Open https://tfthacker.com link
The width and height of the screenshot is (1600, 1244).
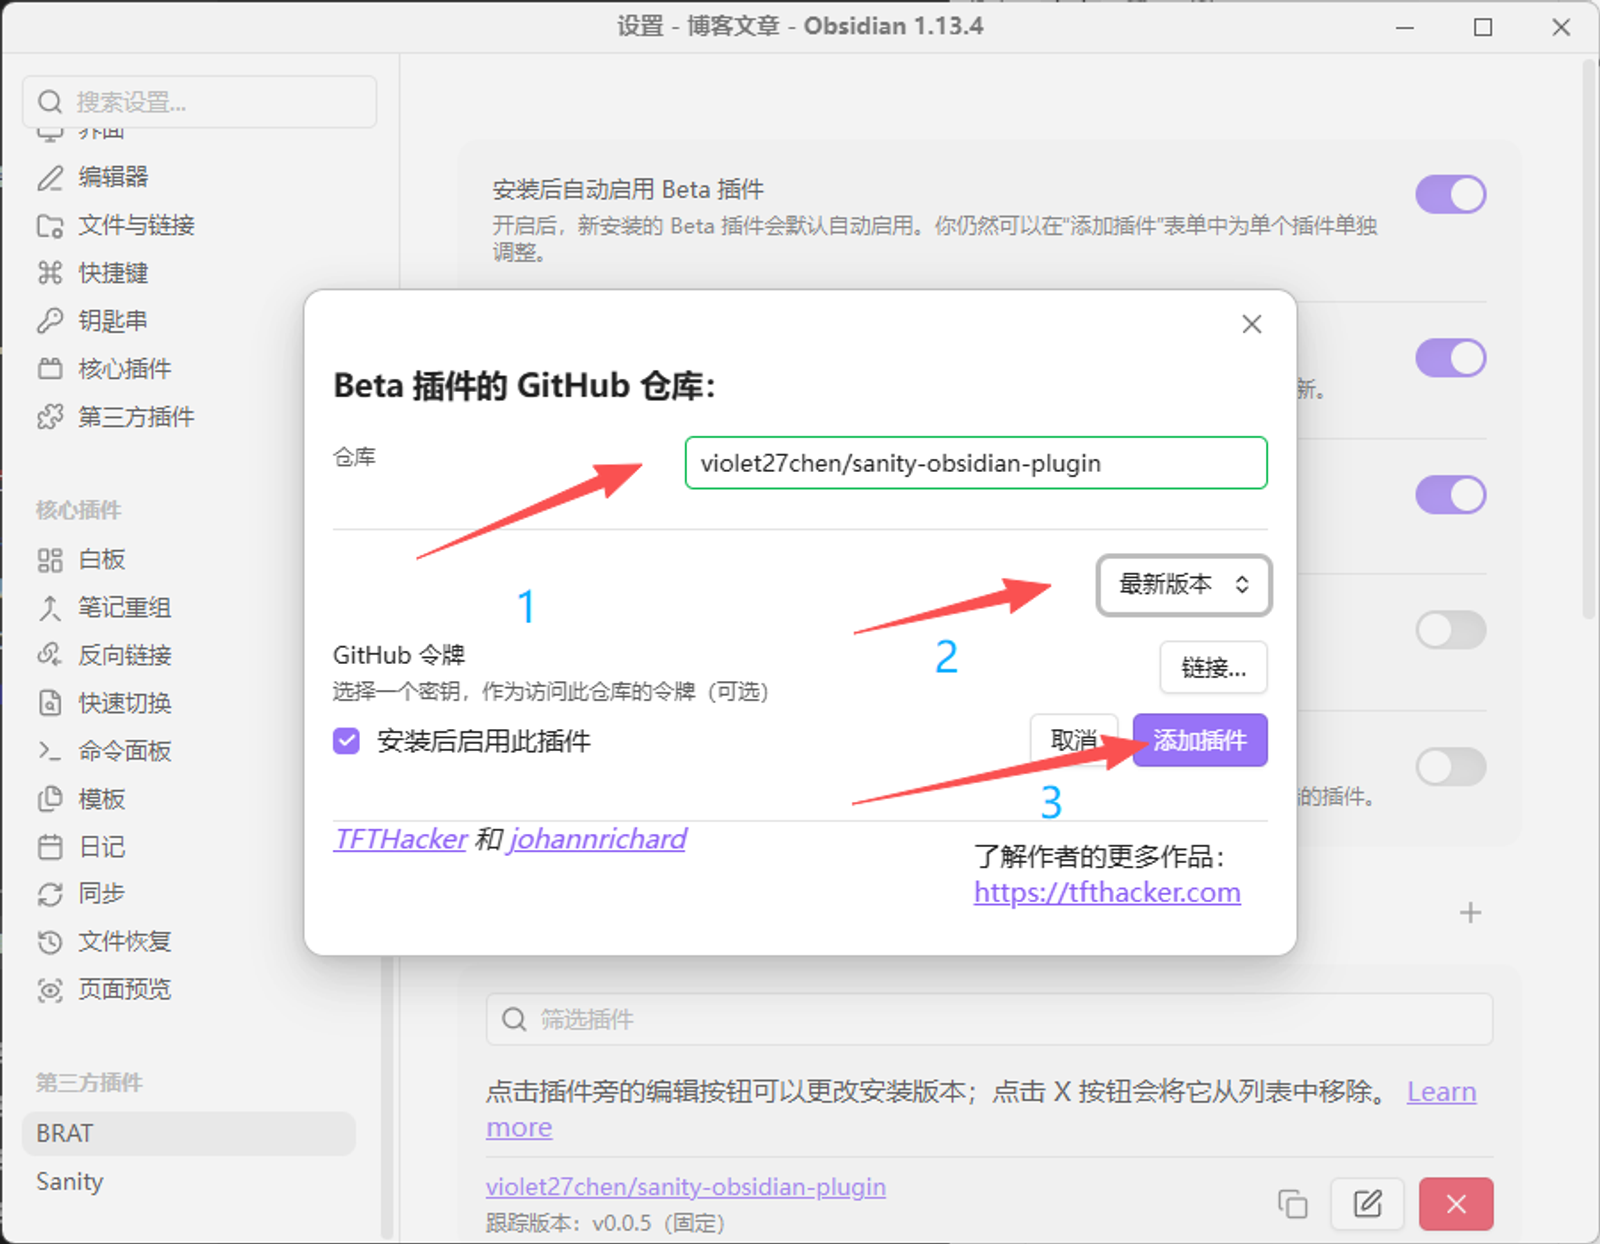pos(1107,892)
